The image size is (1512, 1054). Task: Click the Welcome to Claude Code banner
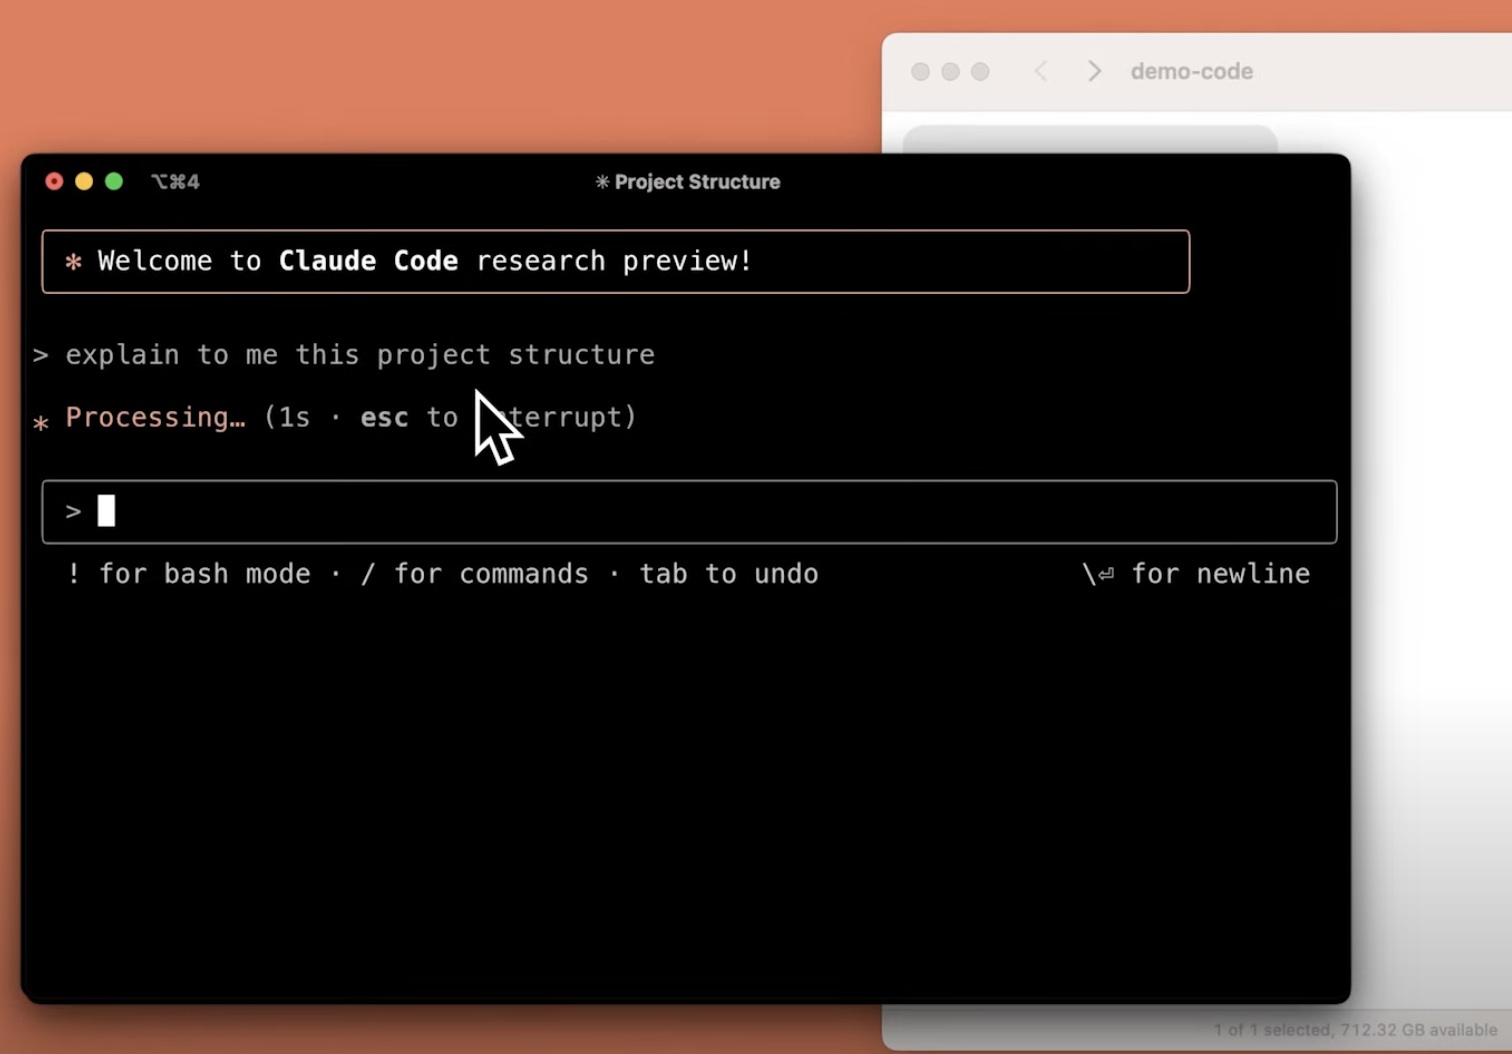click(616, 261)
